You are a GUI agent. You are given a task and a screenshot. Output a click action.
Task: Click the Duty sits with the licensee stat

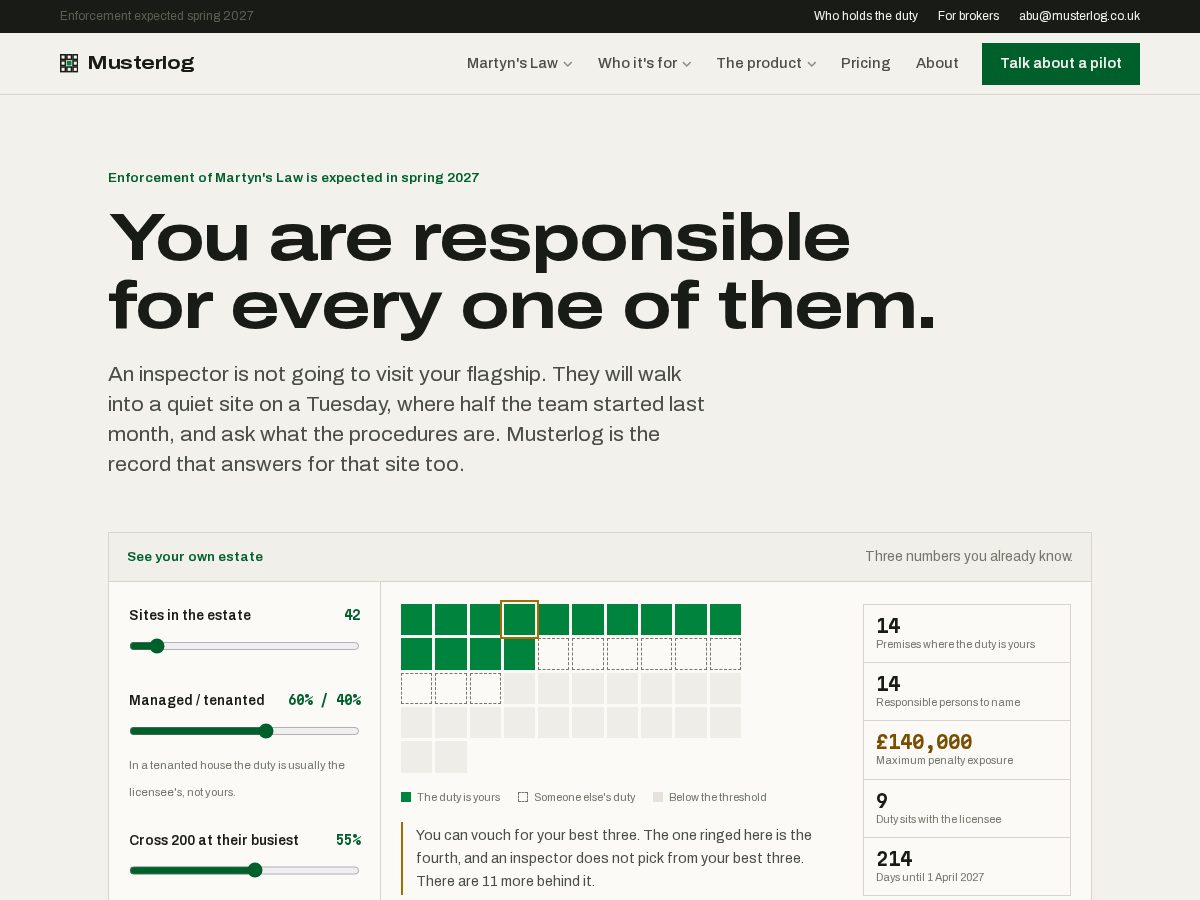click(x=967, y=809)
